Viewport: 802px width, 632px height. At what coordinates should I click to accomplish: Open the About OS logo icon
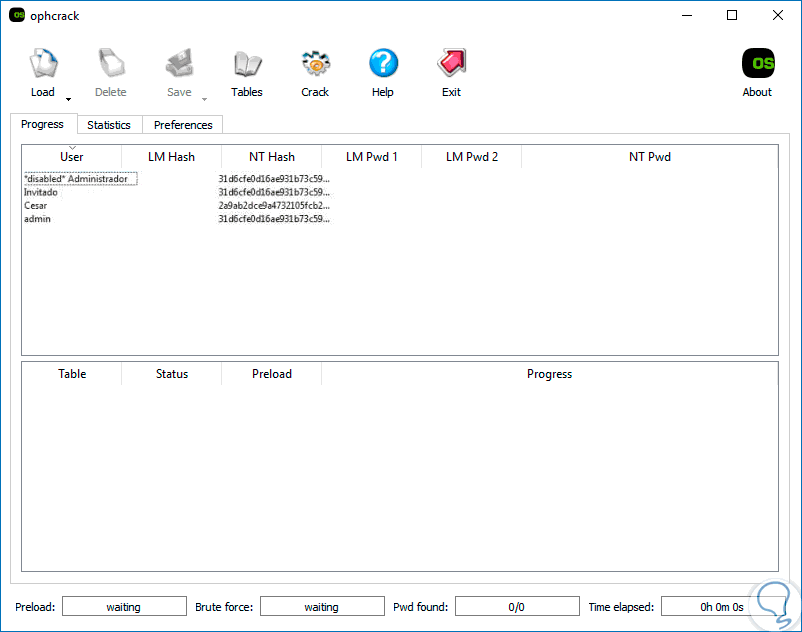tap(758, 63)
